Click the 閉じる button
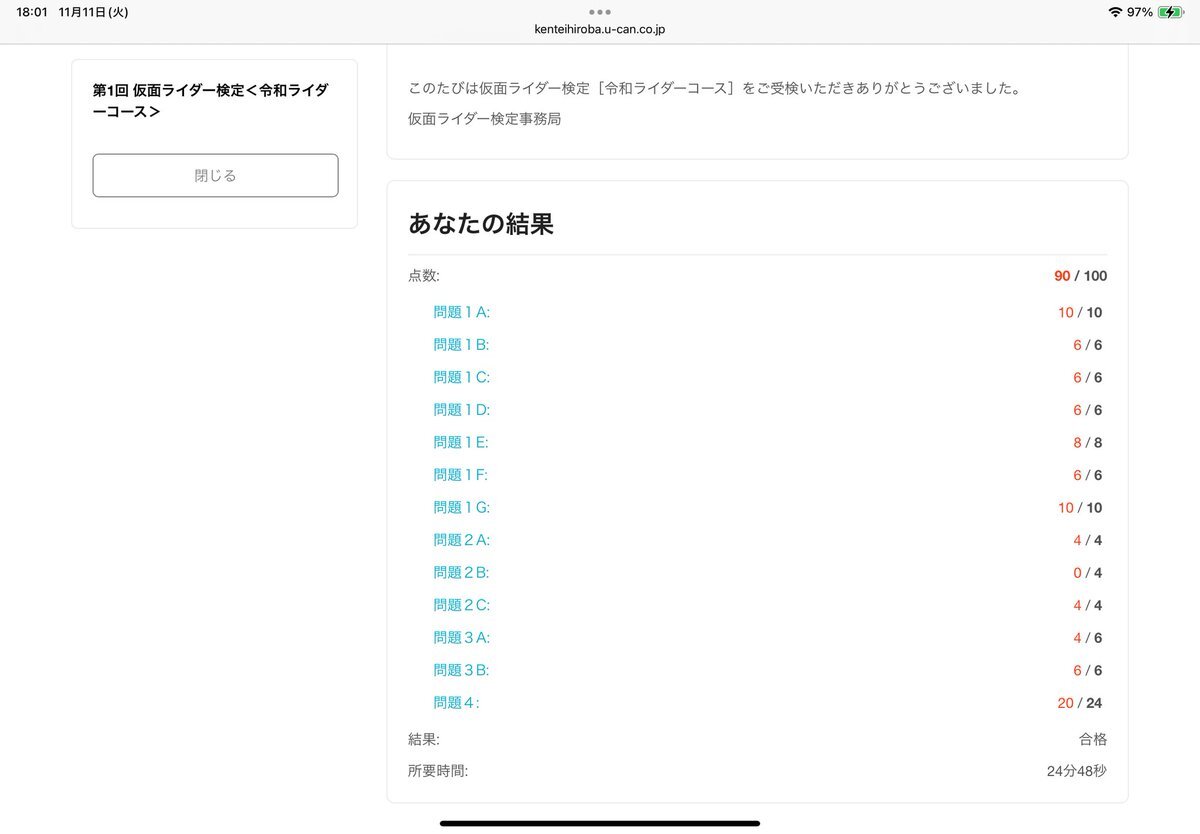This screenshot has height=834, width=1200. [x=215, y=176]
